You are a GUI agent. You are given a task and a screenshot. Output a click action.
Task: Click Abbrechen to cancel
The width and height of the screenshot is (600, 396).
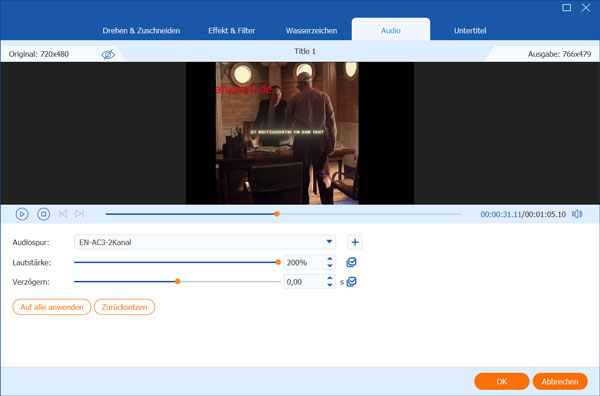(x=560, y=381)
